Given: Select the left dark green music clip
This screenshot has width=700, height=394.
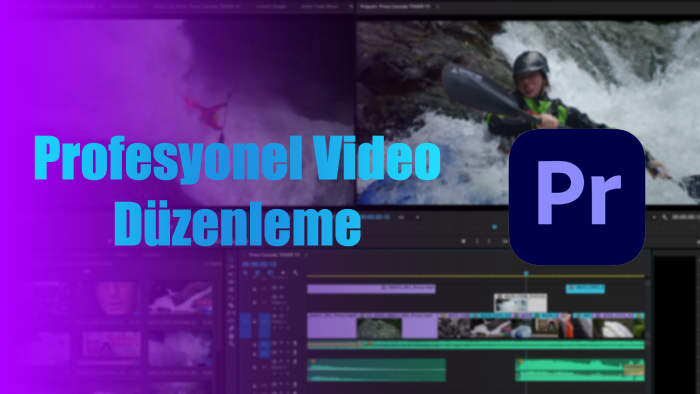Looking at the screenshot, I should pyautogui.click(x=376, y=370).
